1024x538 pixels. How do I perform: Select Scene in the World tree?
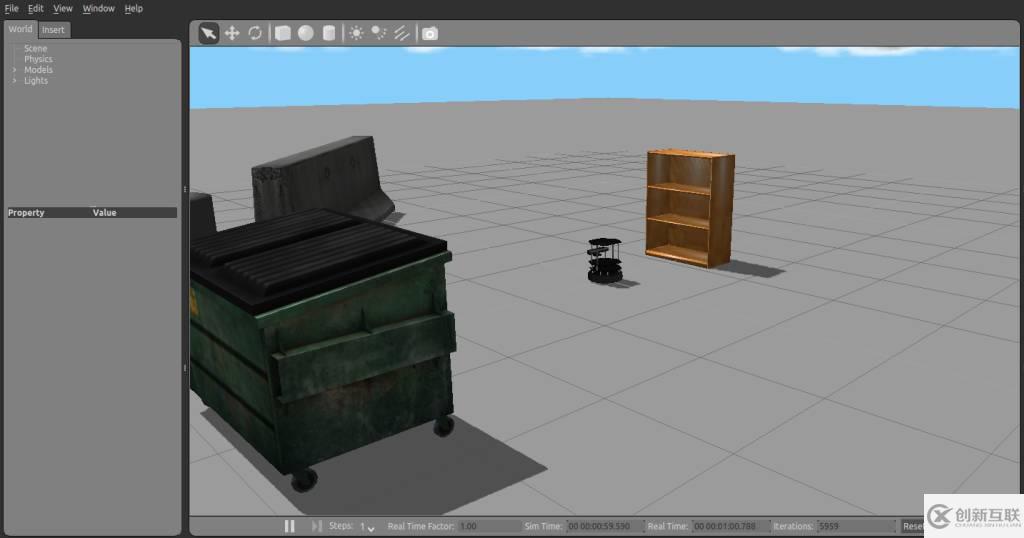(x=35, y=48)
